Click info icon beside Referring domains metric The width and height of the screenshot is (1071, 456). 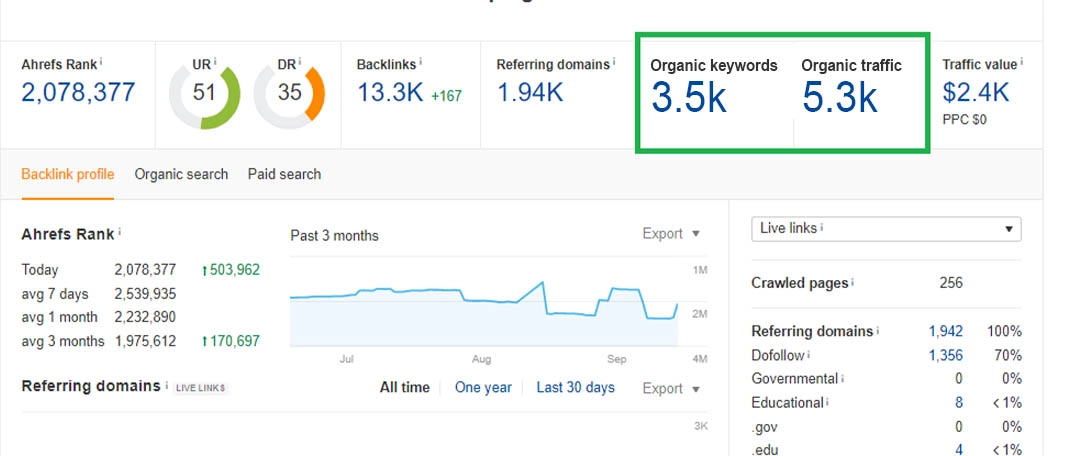click(613, 62)
